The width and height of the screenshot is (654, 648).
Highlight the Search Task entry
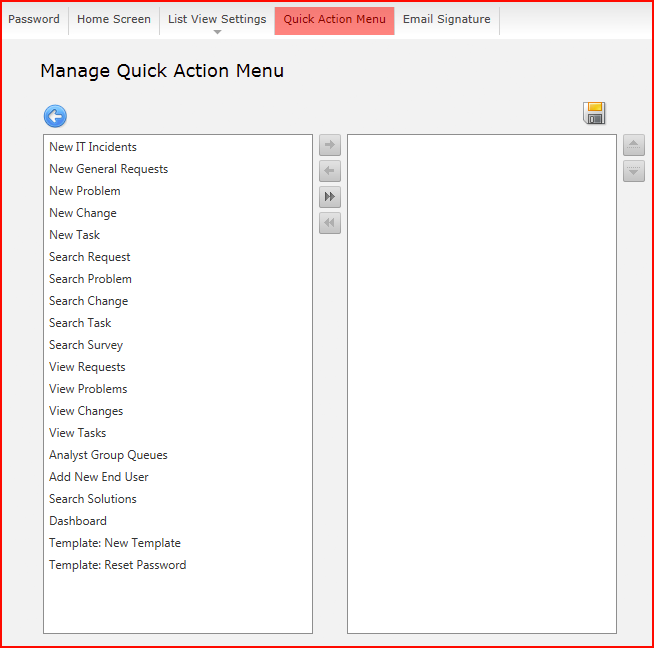178,323
